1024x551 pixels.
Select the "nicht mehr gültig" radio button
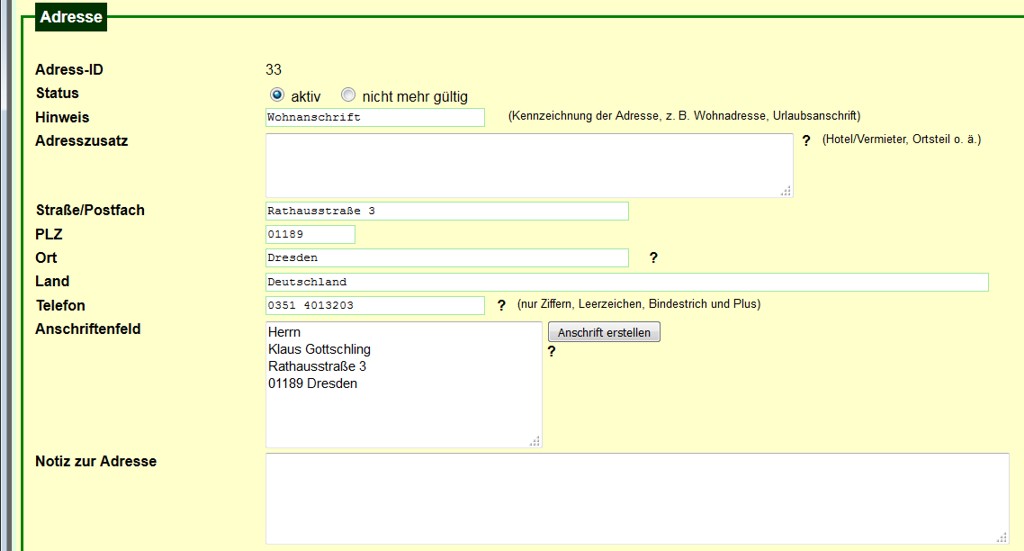tap(348, 95)
